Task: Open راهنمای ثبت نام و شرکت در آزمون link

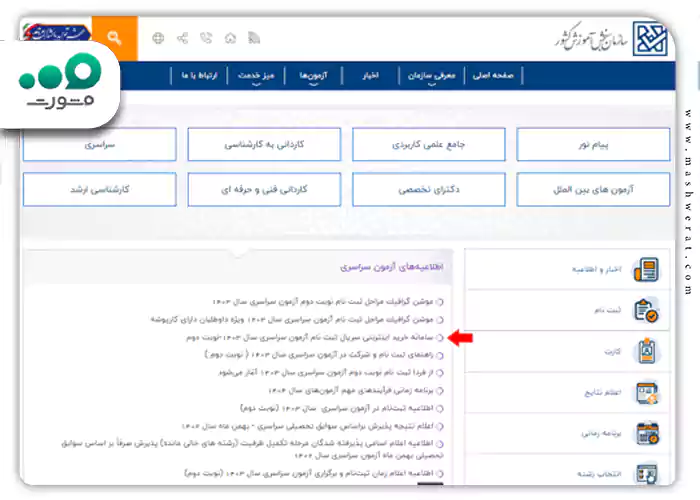Action: pyautogui.click(x=319, y=355)
